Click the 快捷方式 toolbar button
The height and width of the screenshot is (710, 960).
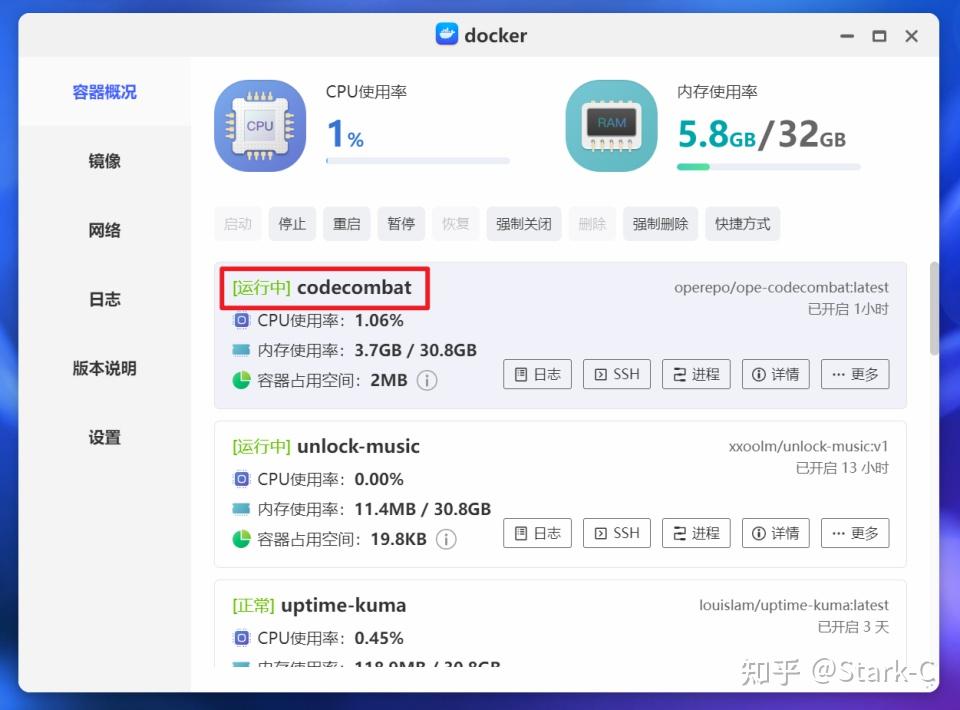pos(742,223)
